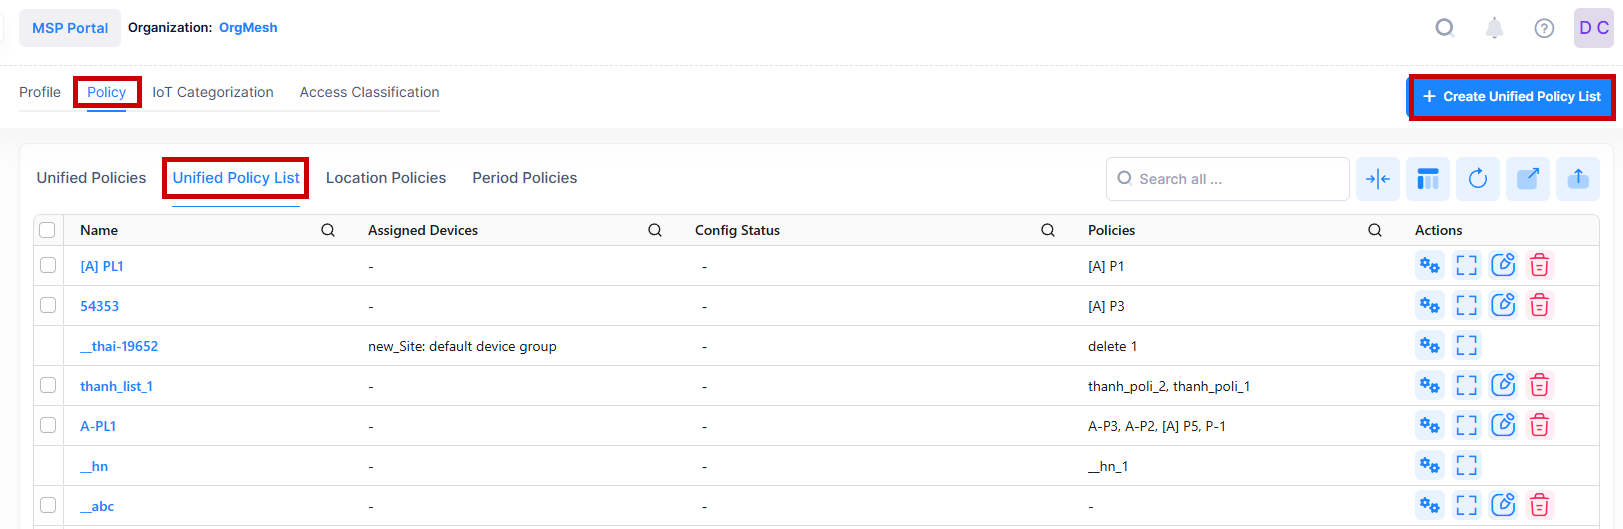Open the OrgMesh organization link
The height and width of the screenshot is (529, 1623).
coord(248,28)
